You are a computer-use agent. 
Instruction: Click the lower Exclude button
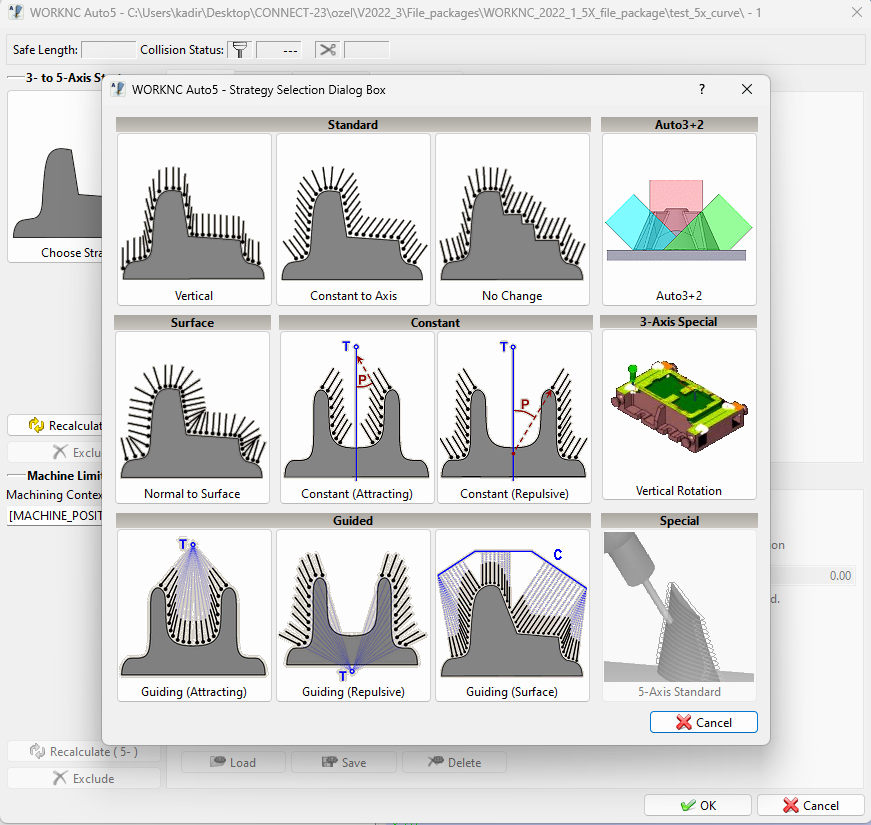(84, 778)
